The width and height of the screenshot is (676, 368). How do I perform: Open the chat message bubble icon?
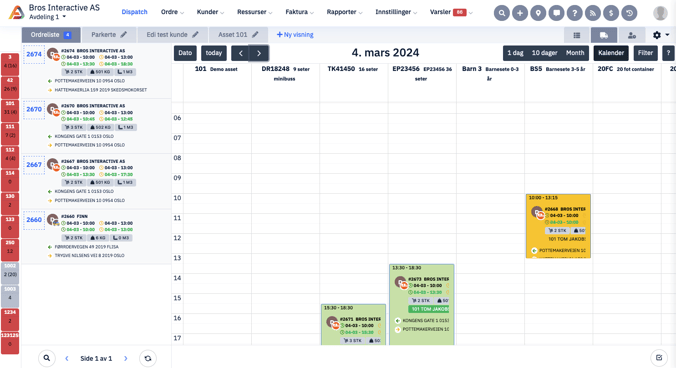coord(557,13)
